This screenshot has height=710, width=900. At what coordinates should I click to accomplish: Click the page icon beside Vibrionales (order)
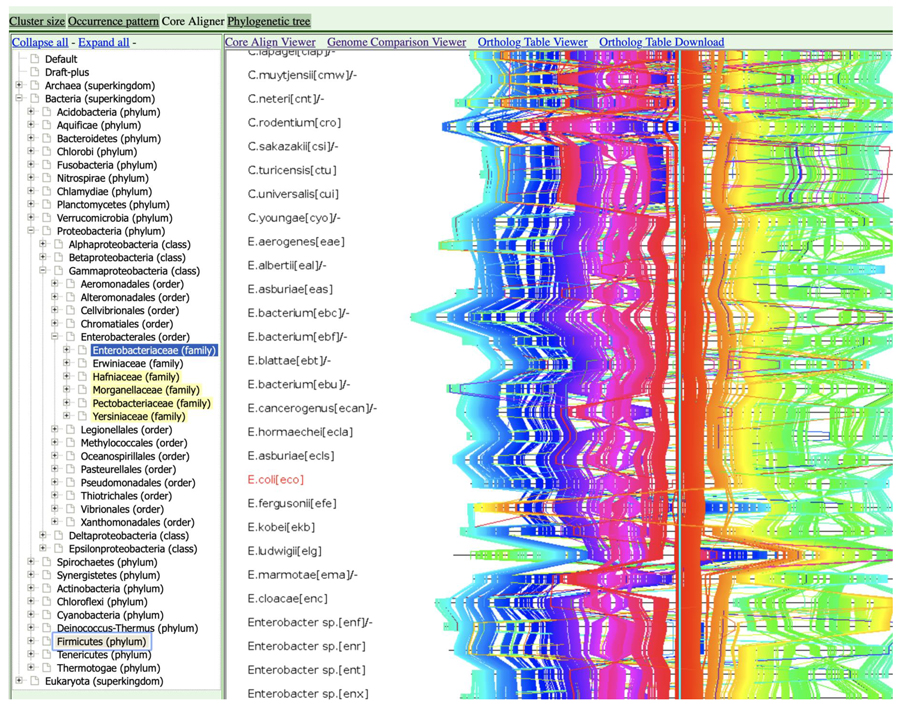click(x=70, y=509)
